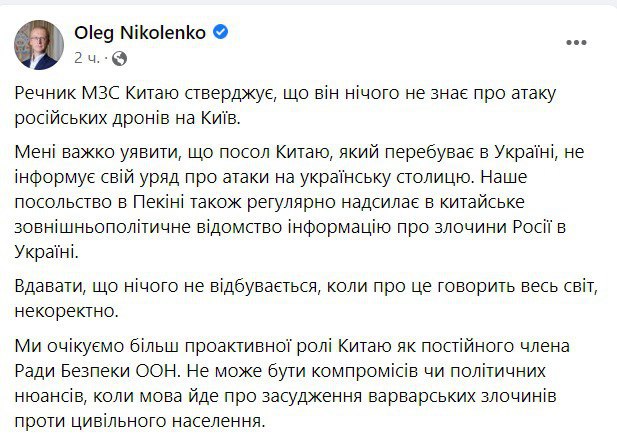Open the three-dot post options menu
This screenshot has height=442, width=617.
[x=575, y=43]
